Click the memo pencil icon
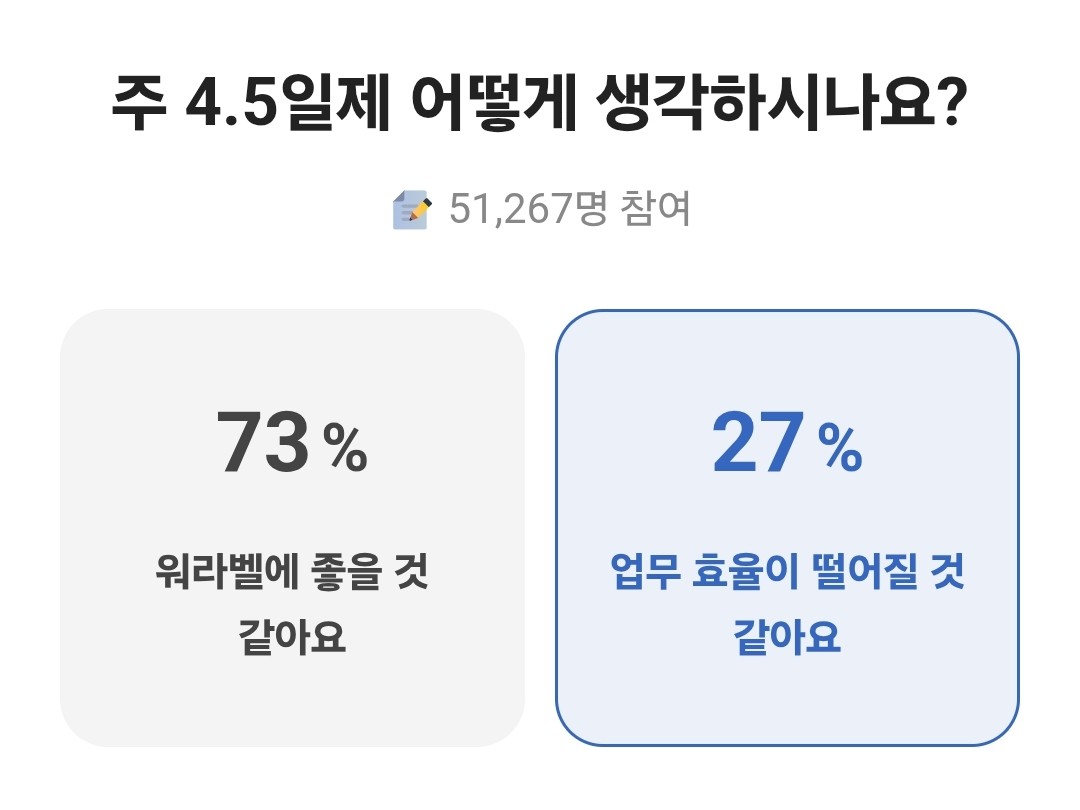The height and width of the screenshot is (810, 1080). (x=411, y=211)
